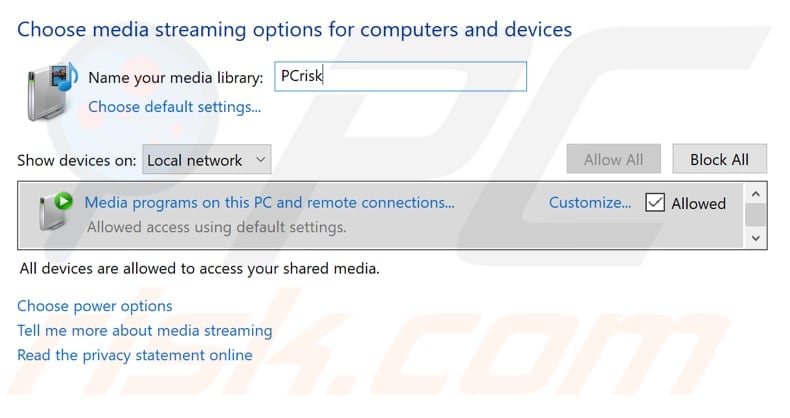The width and height of the screenshot is (790, 418).
Task: Click the Allowed label text
Action: (698, 203)
